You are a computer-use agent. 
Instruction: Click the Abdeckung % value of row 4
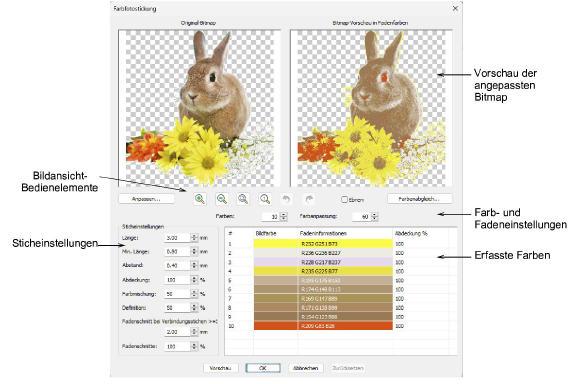pos(399,271)
